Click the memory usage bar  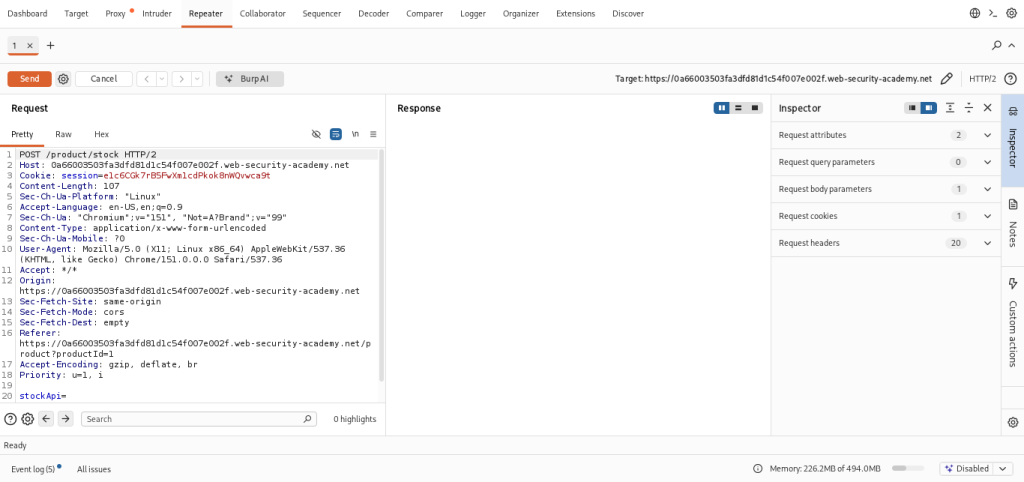click(x=908, y=469)
